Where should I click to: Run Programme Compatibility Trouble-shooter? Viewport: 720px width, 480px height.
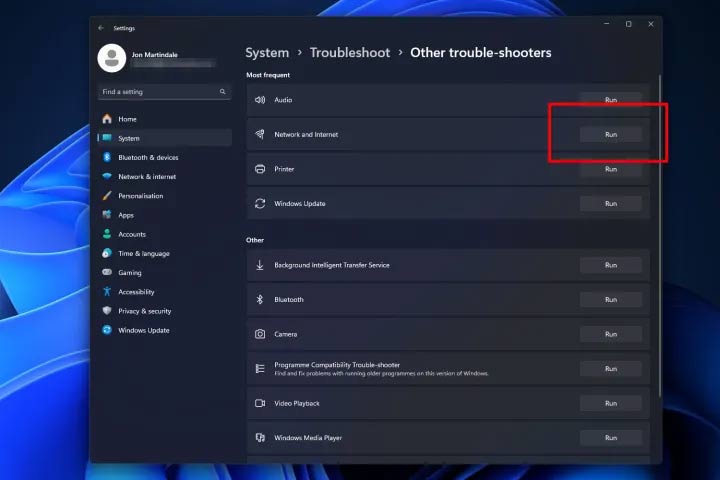click(x=610, y=368)
